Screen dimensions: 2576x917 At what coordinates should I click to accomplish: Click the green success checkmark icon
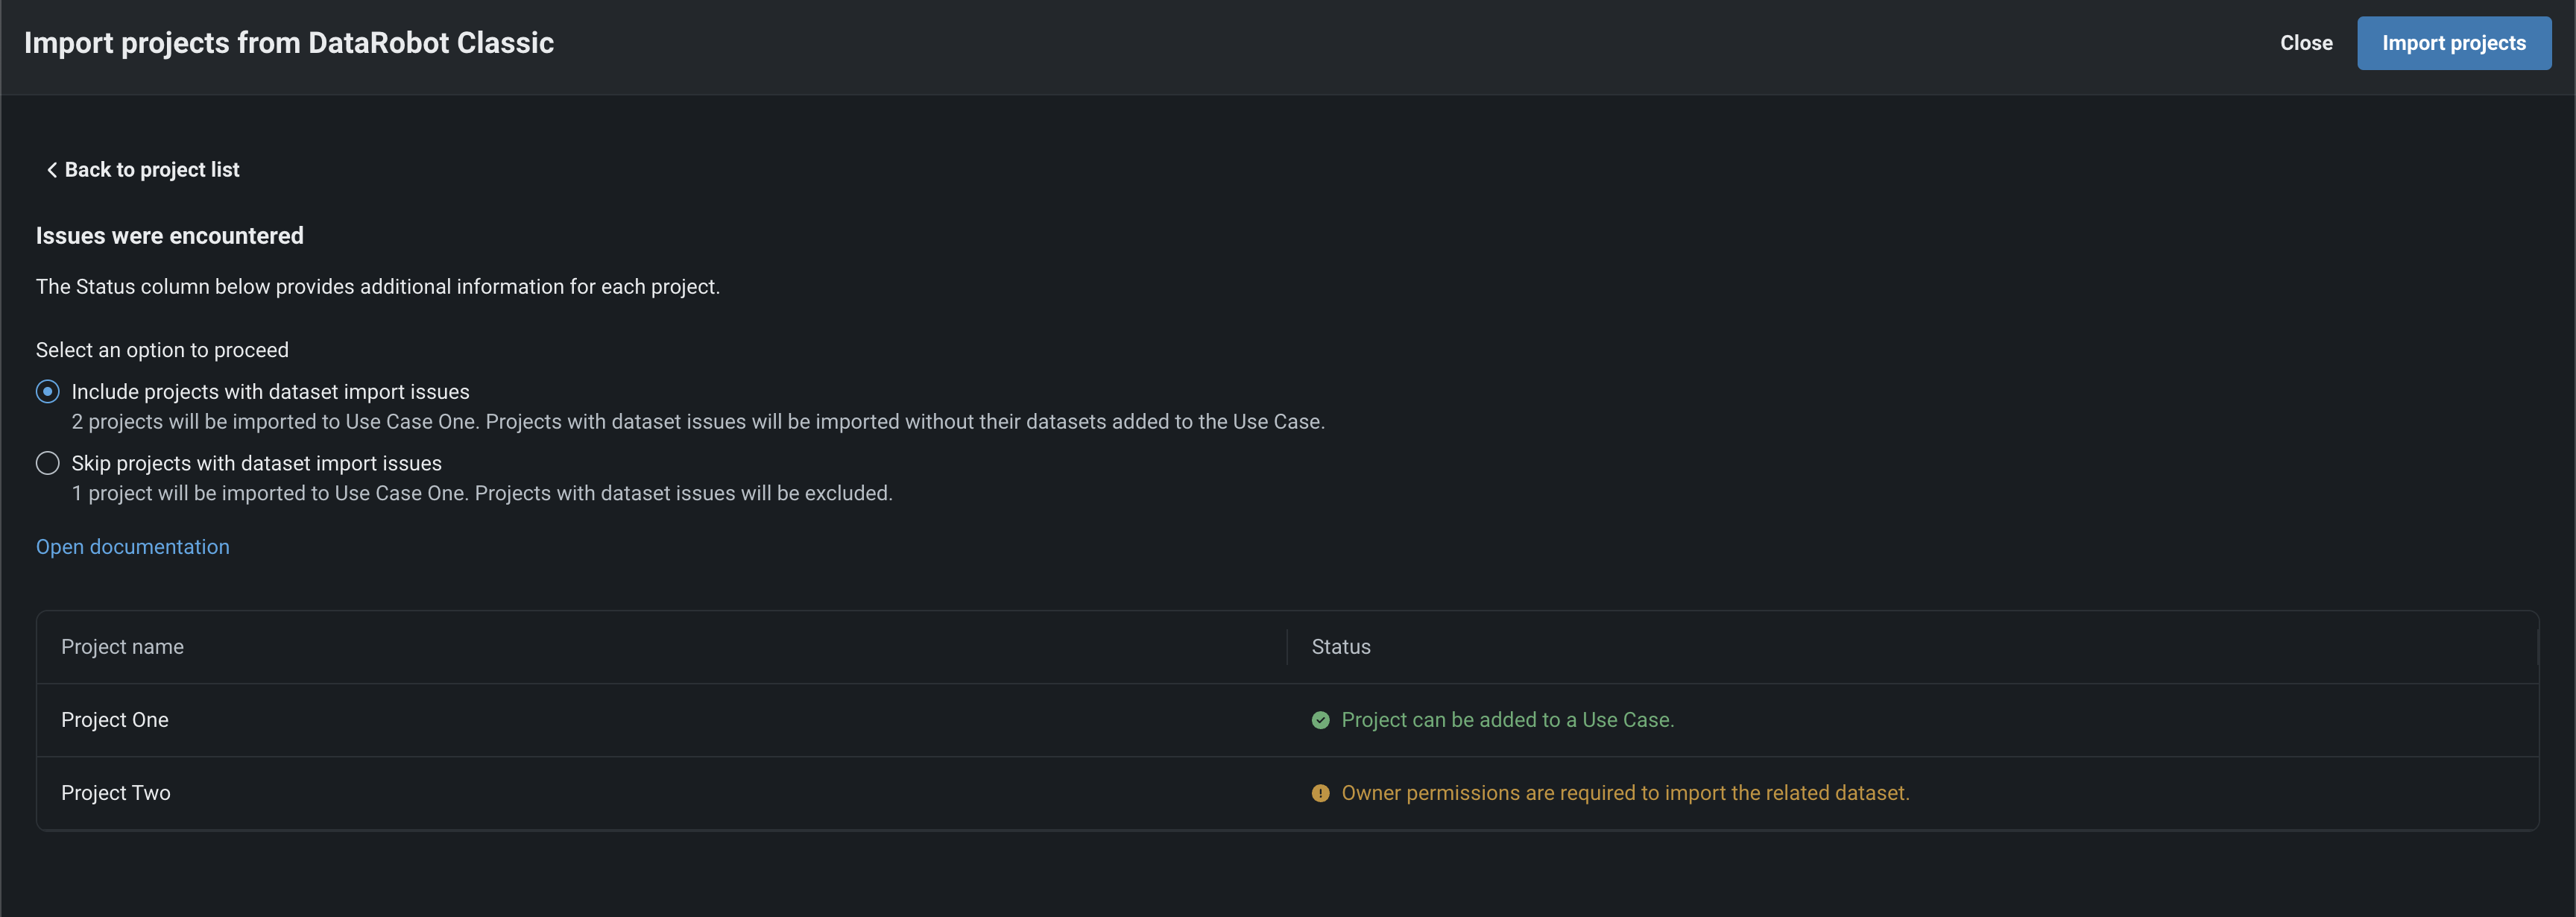click(1320, 720)
